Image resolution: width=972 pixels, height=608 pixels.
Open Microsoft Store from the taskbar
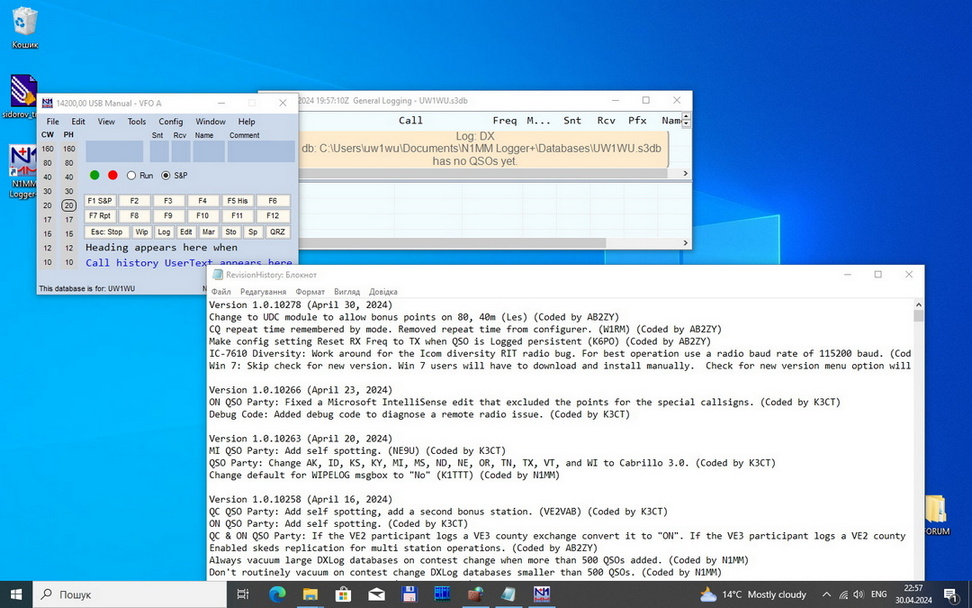[x=343, y=594]
